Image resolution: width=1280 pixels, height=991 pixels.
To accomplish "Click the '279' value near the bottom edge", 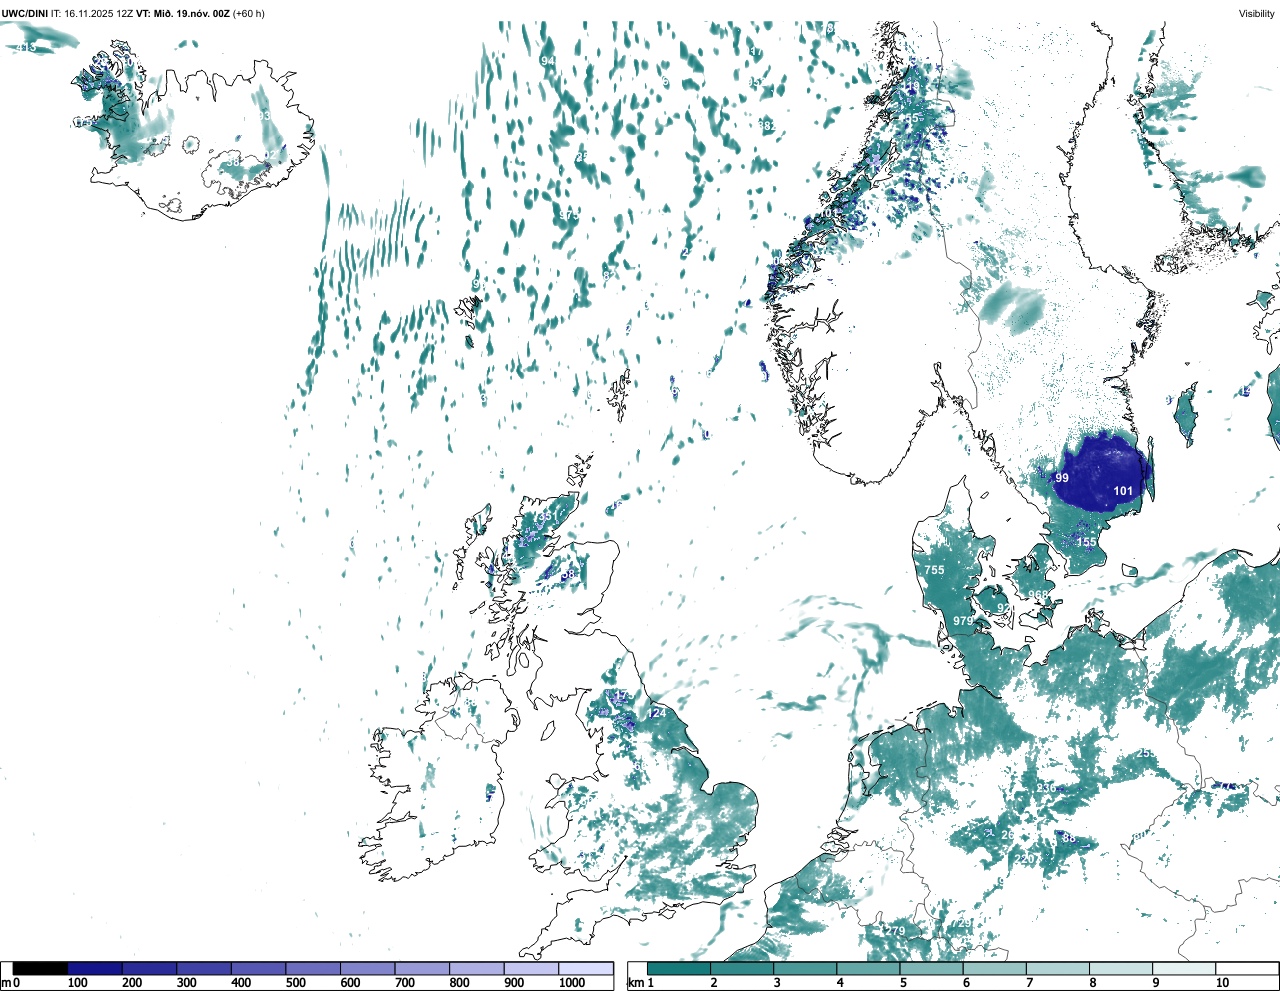I will pyautogui.click(x=895, y=931).
